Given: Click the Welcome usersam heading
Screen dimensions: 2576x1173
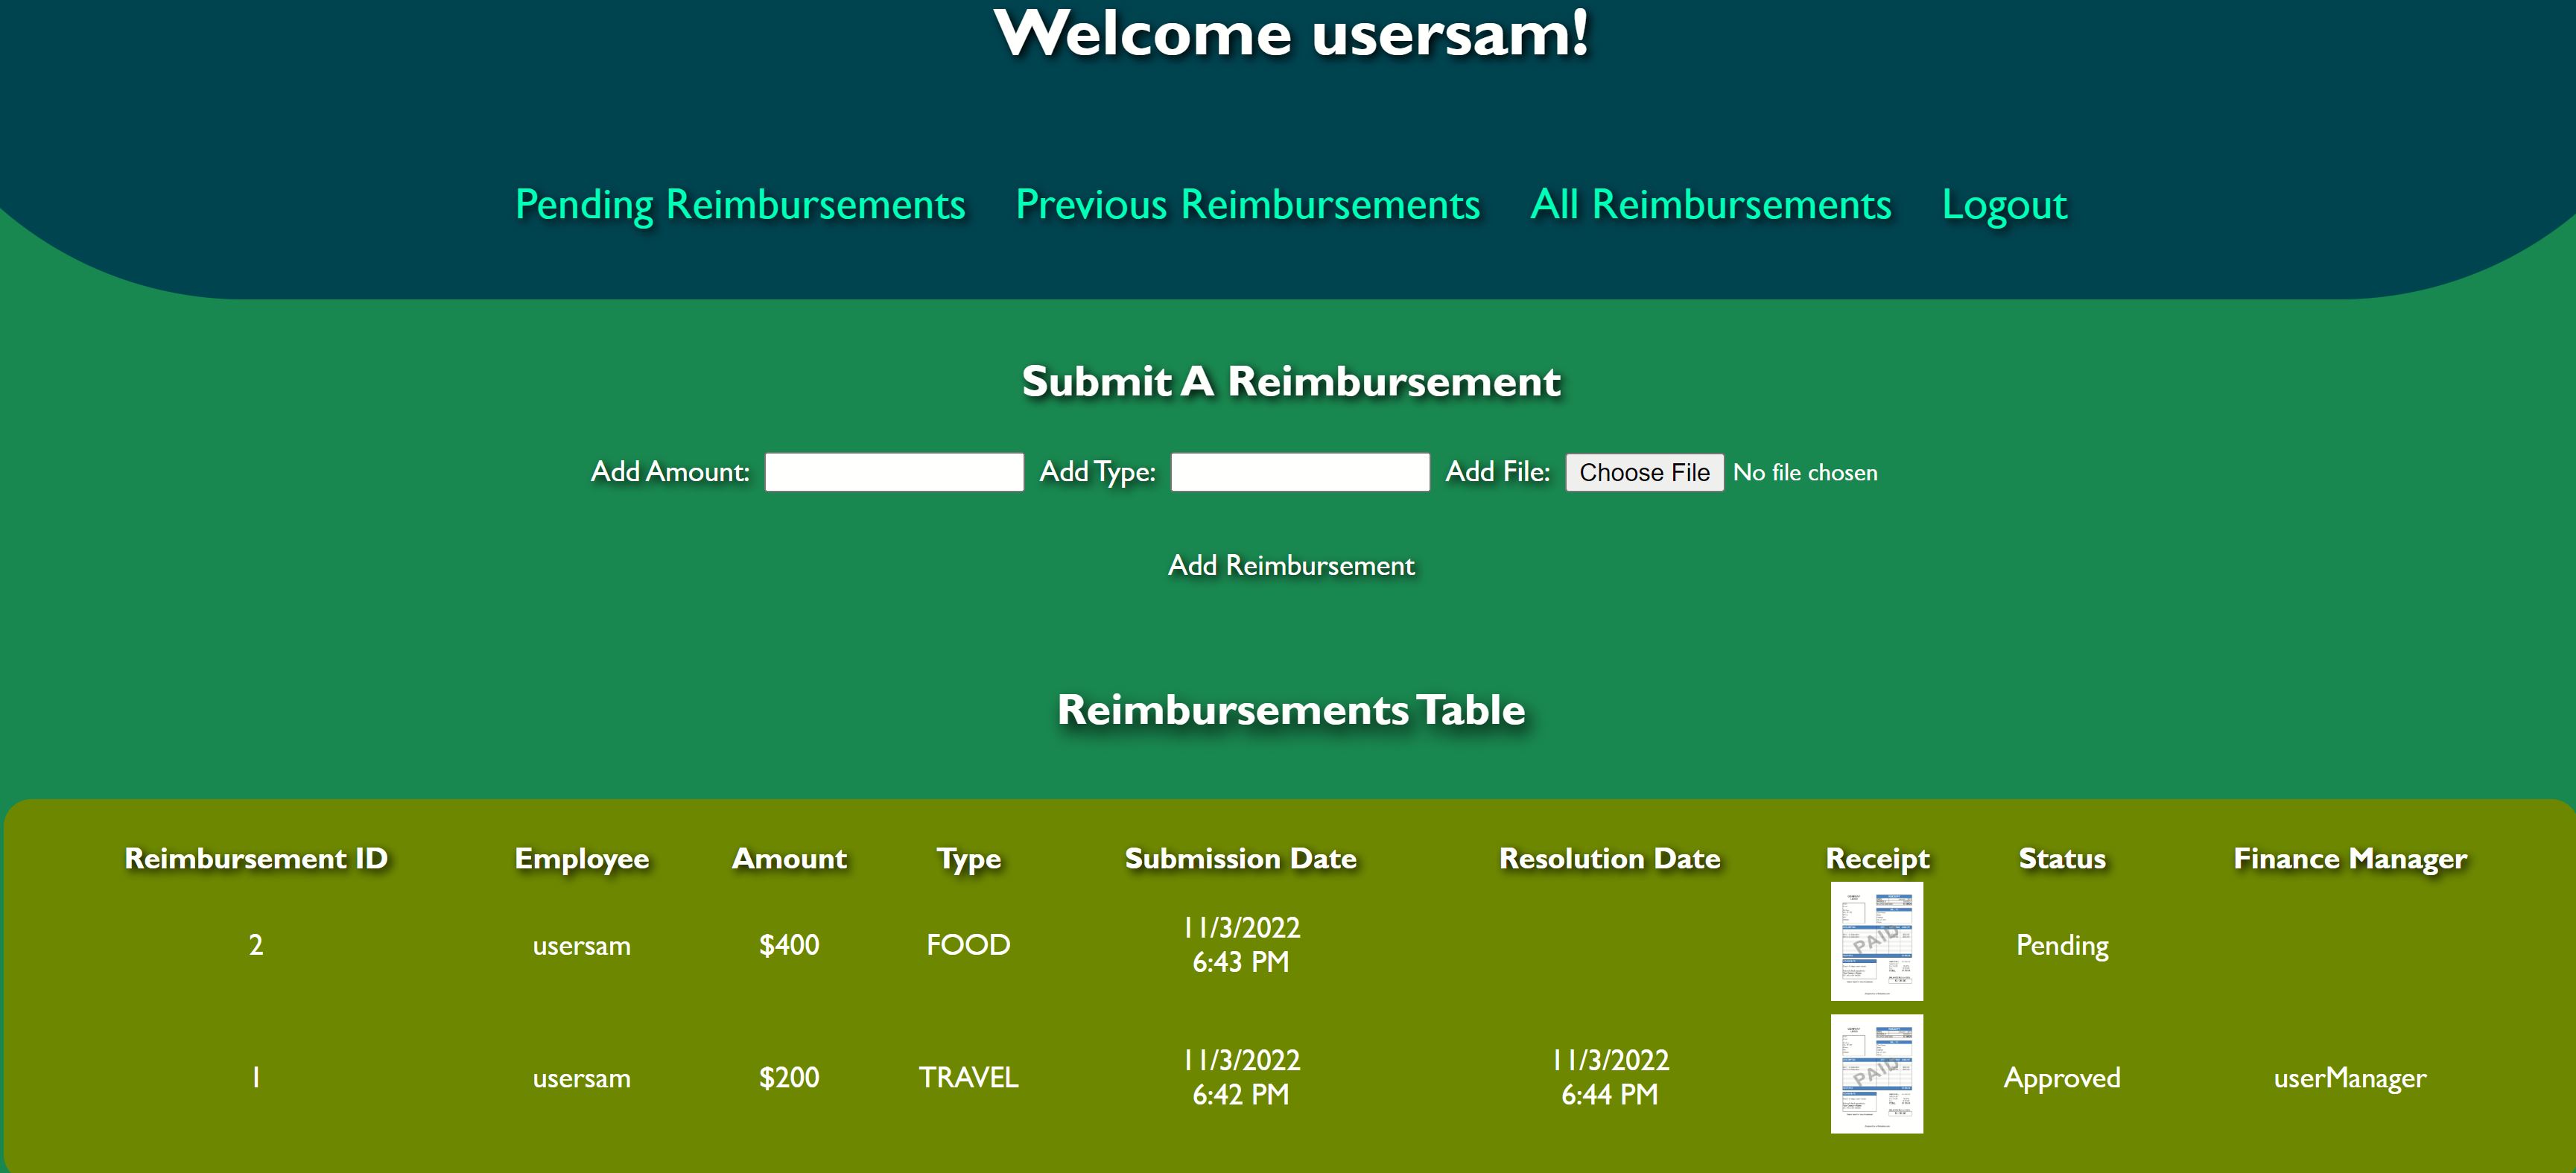Looking at the screenshot, I should click(x=1291, y=34).
